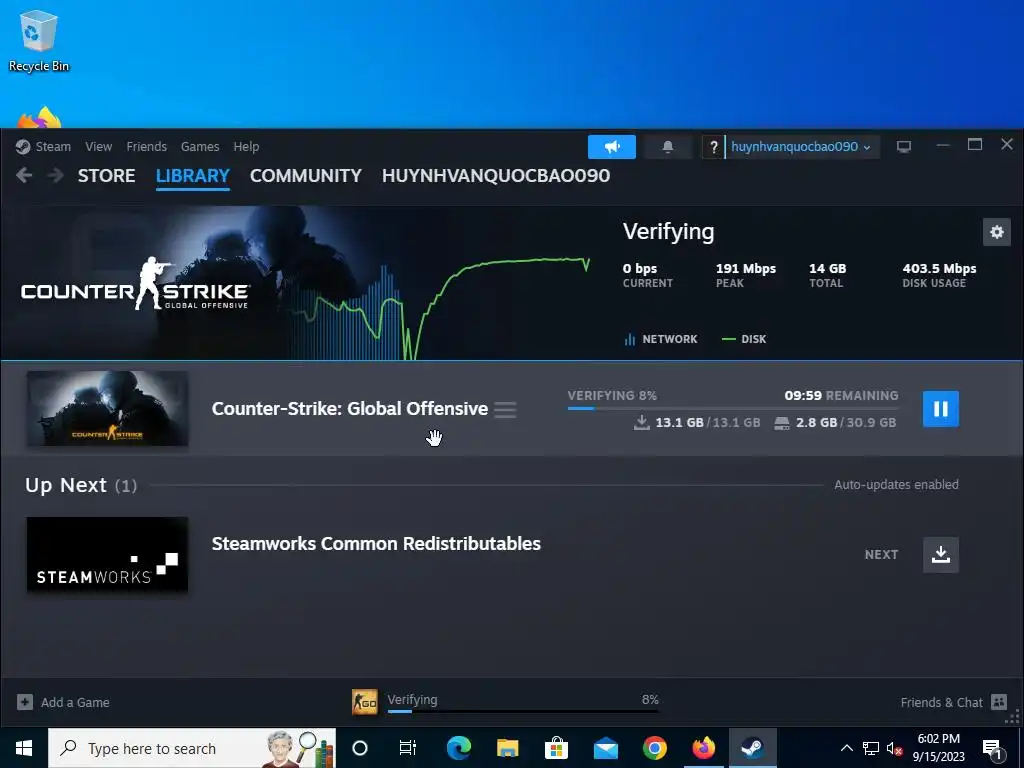Open the Help menu
Image resolution: width=1024 pixels, height=768 pixels.
point(246,146)
